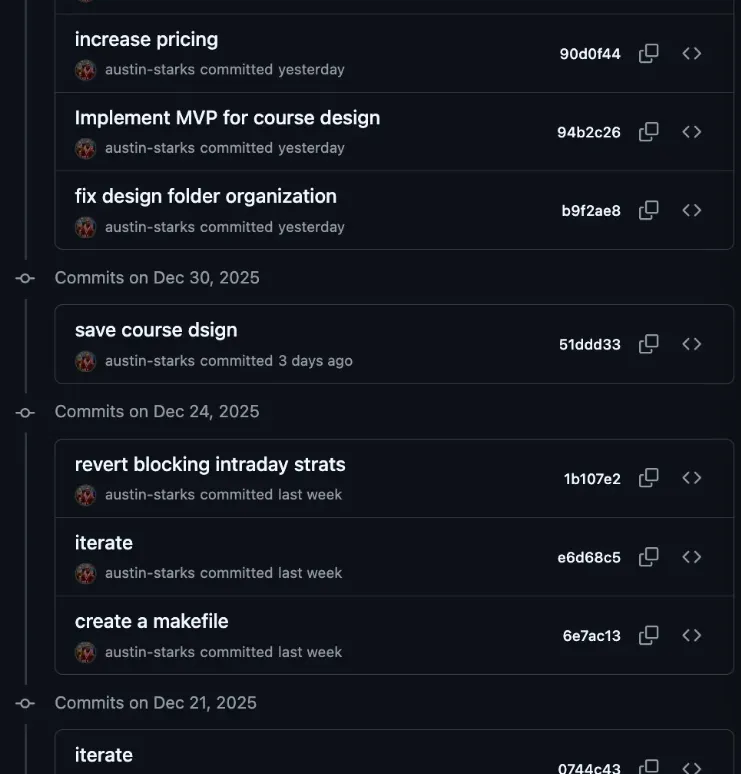
Task: Browse repository at commit 90d0f44
Action: tap(692, 54)
